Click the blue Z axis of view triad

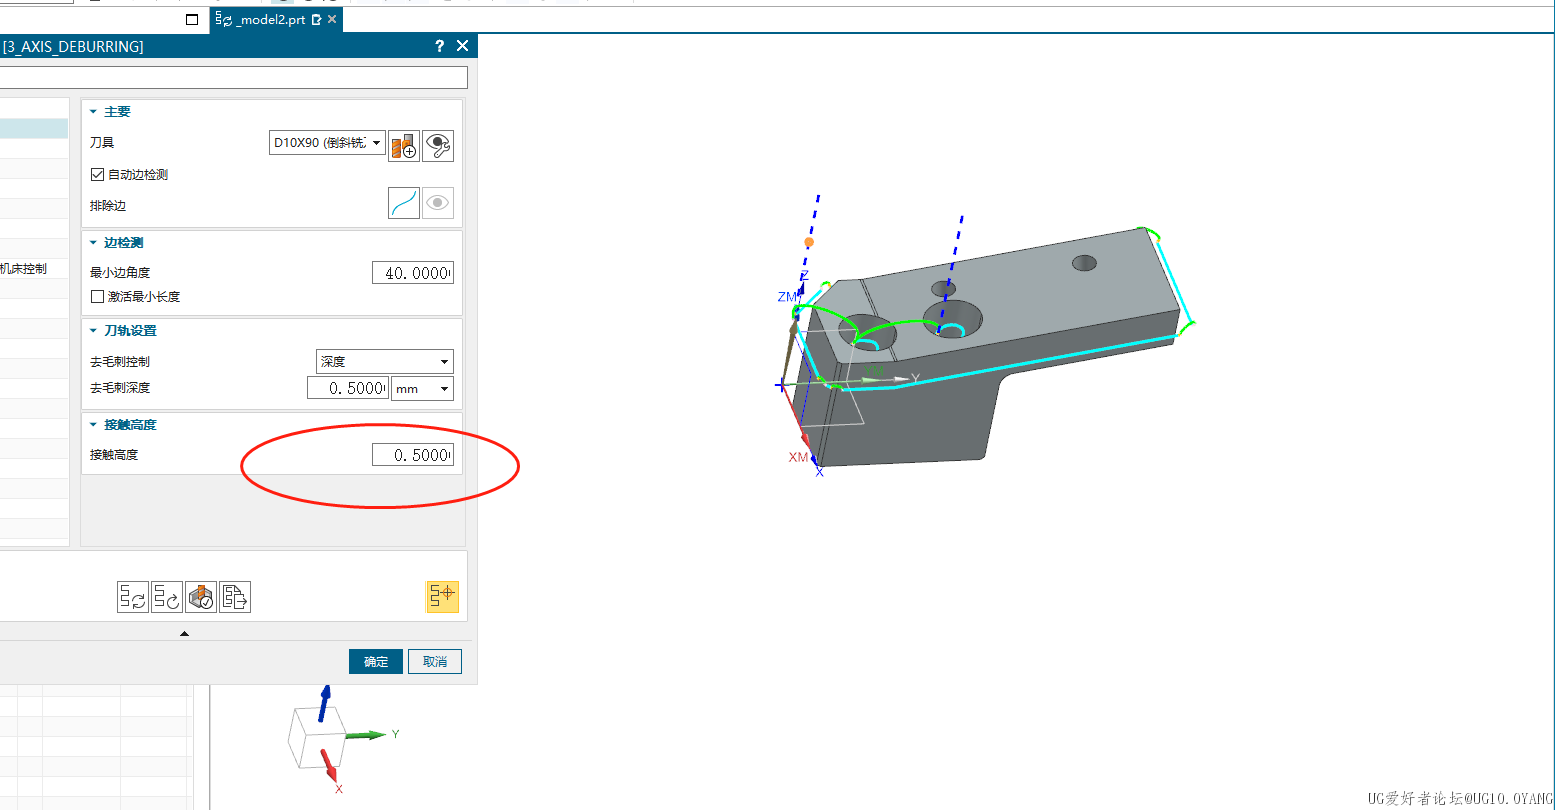coord(322,703)
